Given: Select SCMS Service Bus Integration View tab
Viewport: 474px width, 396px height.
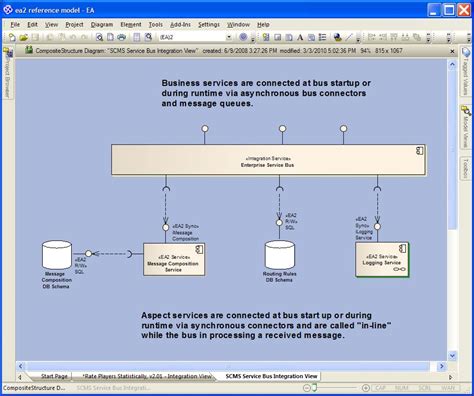Looking at the screenshot, I should pyautogui.click(x=271, y=376).
